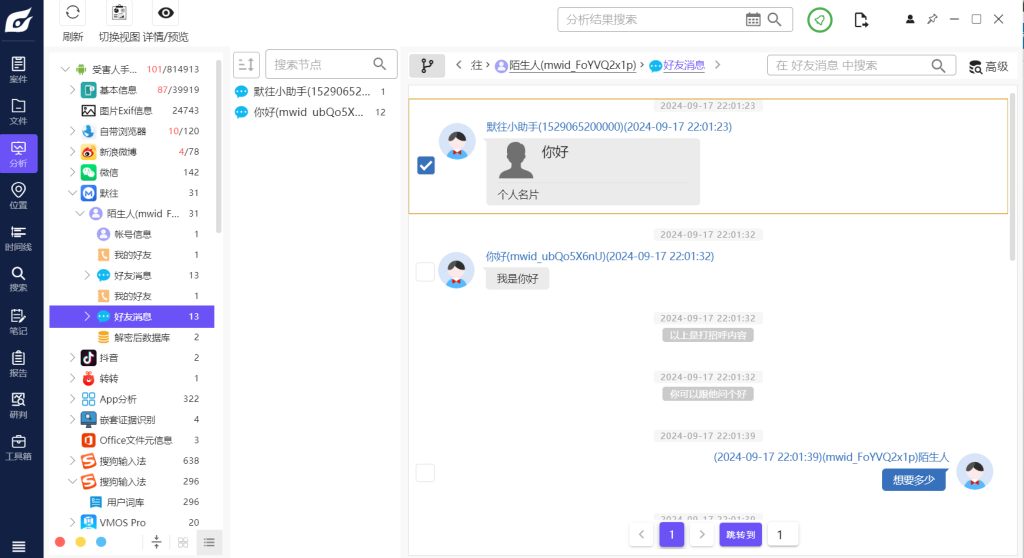Collapse the 默往 tree node

[72, 193]
